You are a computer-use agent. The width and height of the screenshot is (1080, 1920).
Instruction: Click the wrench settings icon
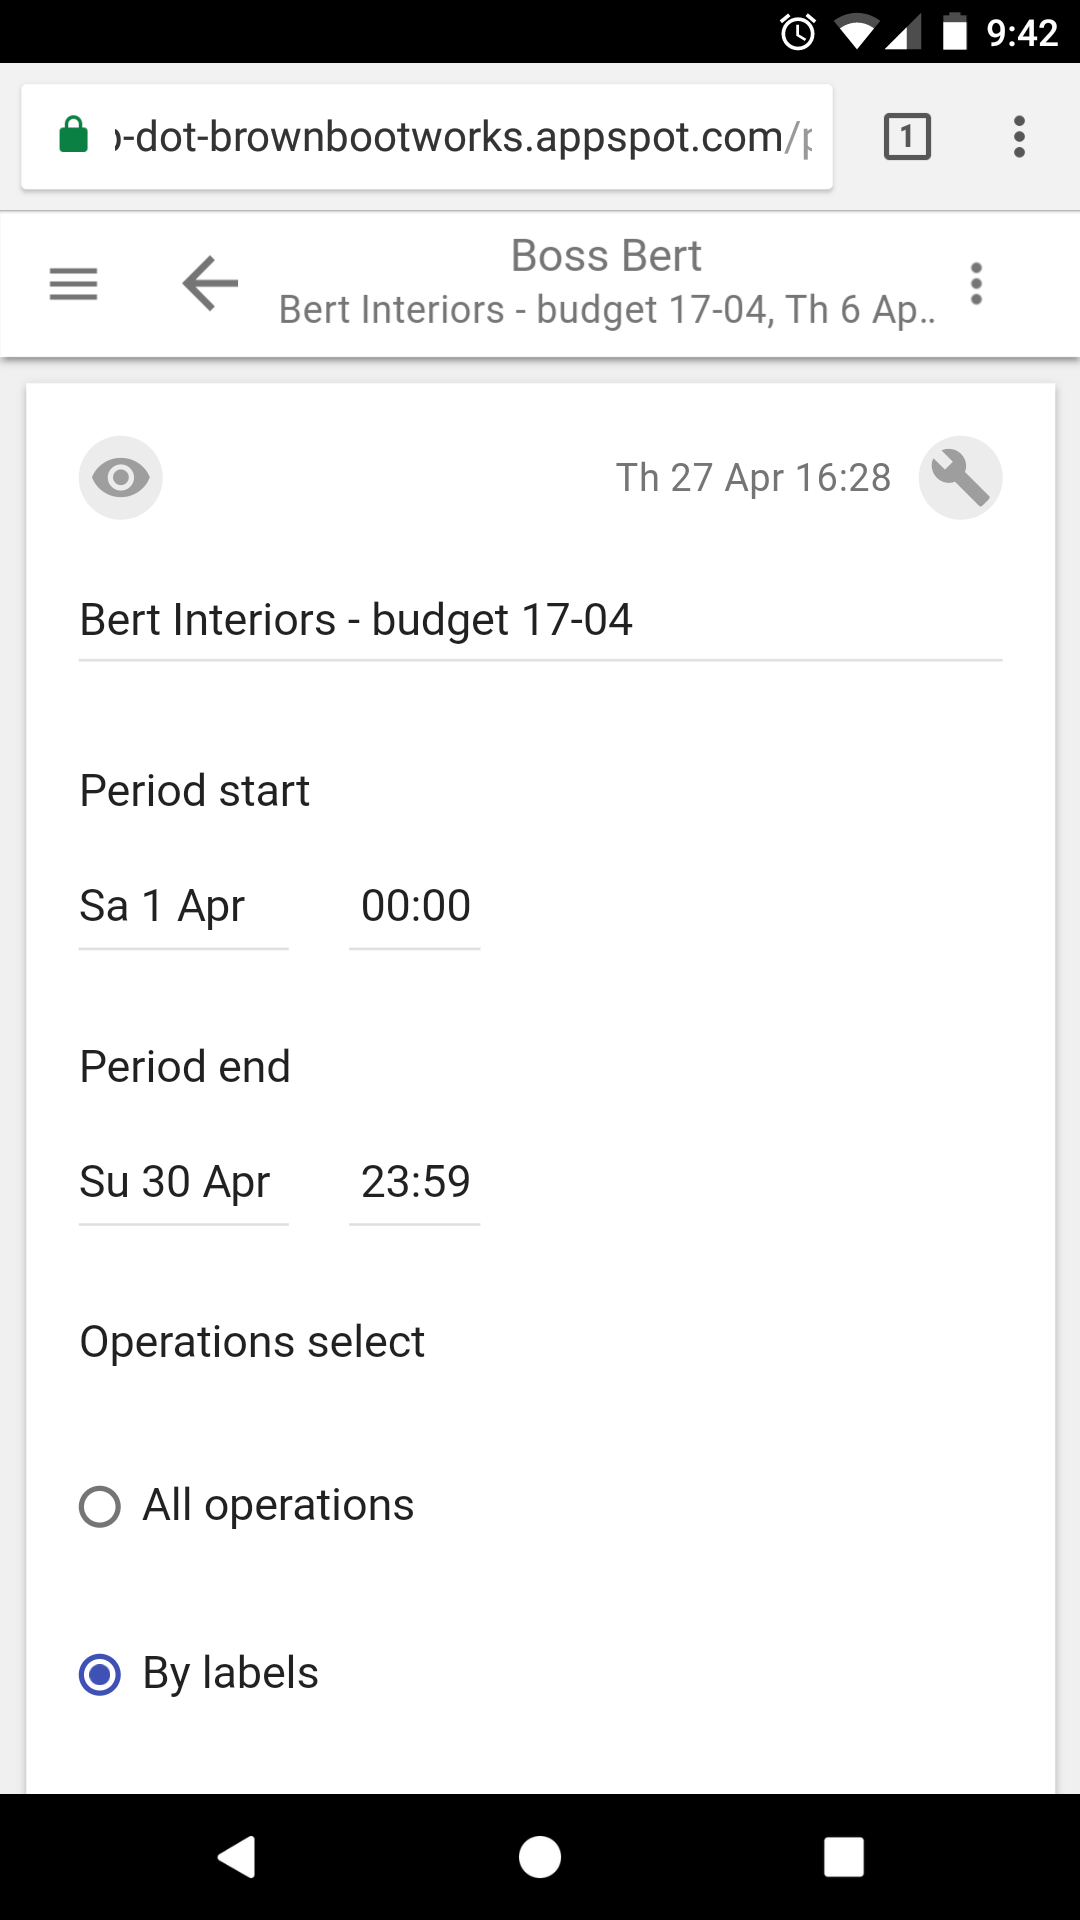[x=960, y=478]
